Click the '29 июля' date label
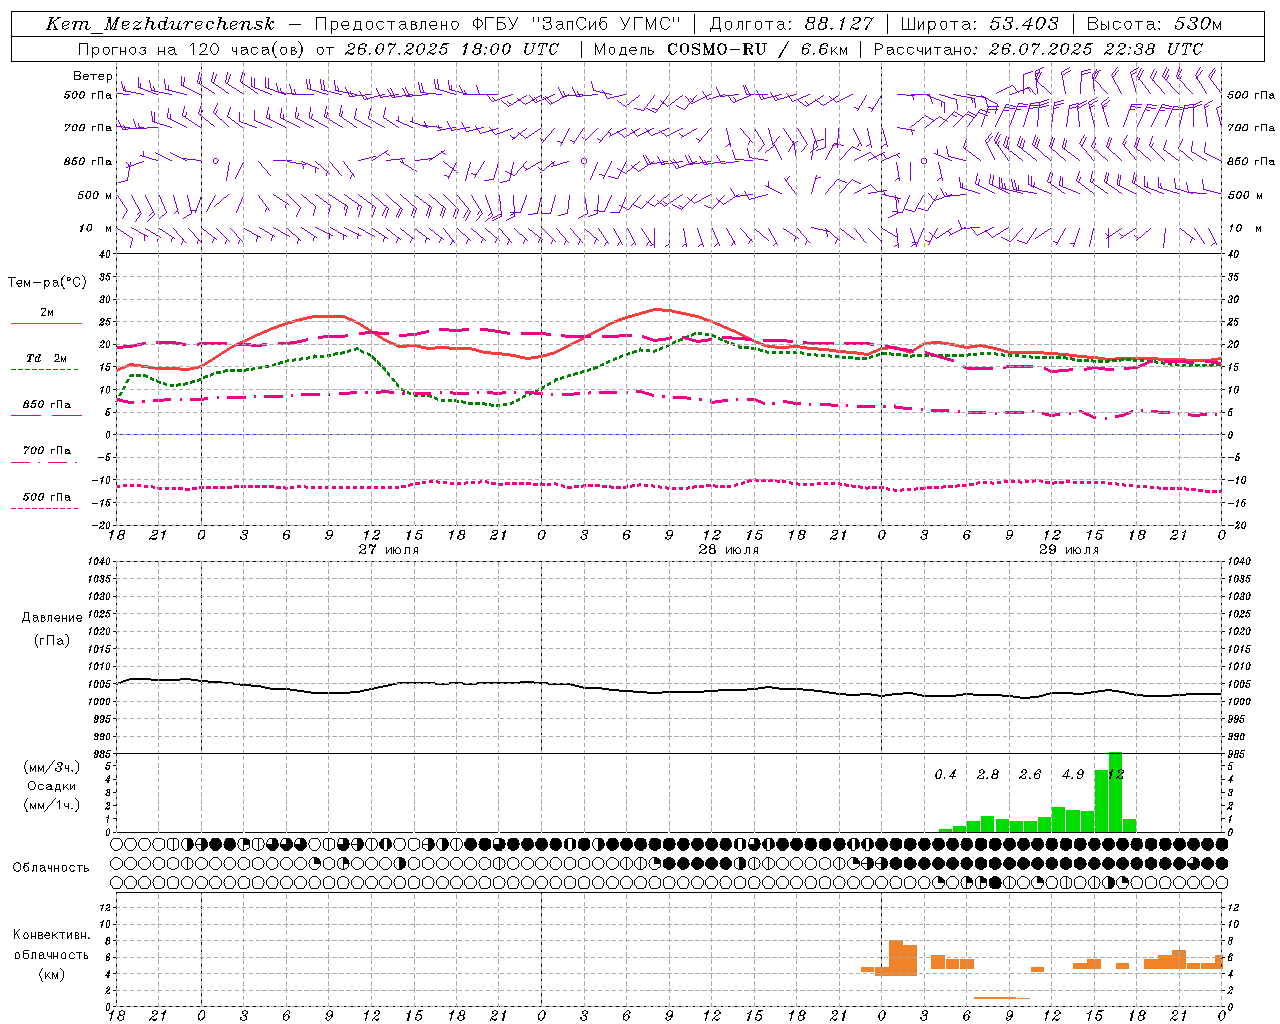The height and width of the screenshot is (1024, 1280). (x=1069, y=550)
